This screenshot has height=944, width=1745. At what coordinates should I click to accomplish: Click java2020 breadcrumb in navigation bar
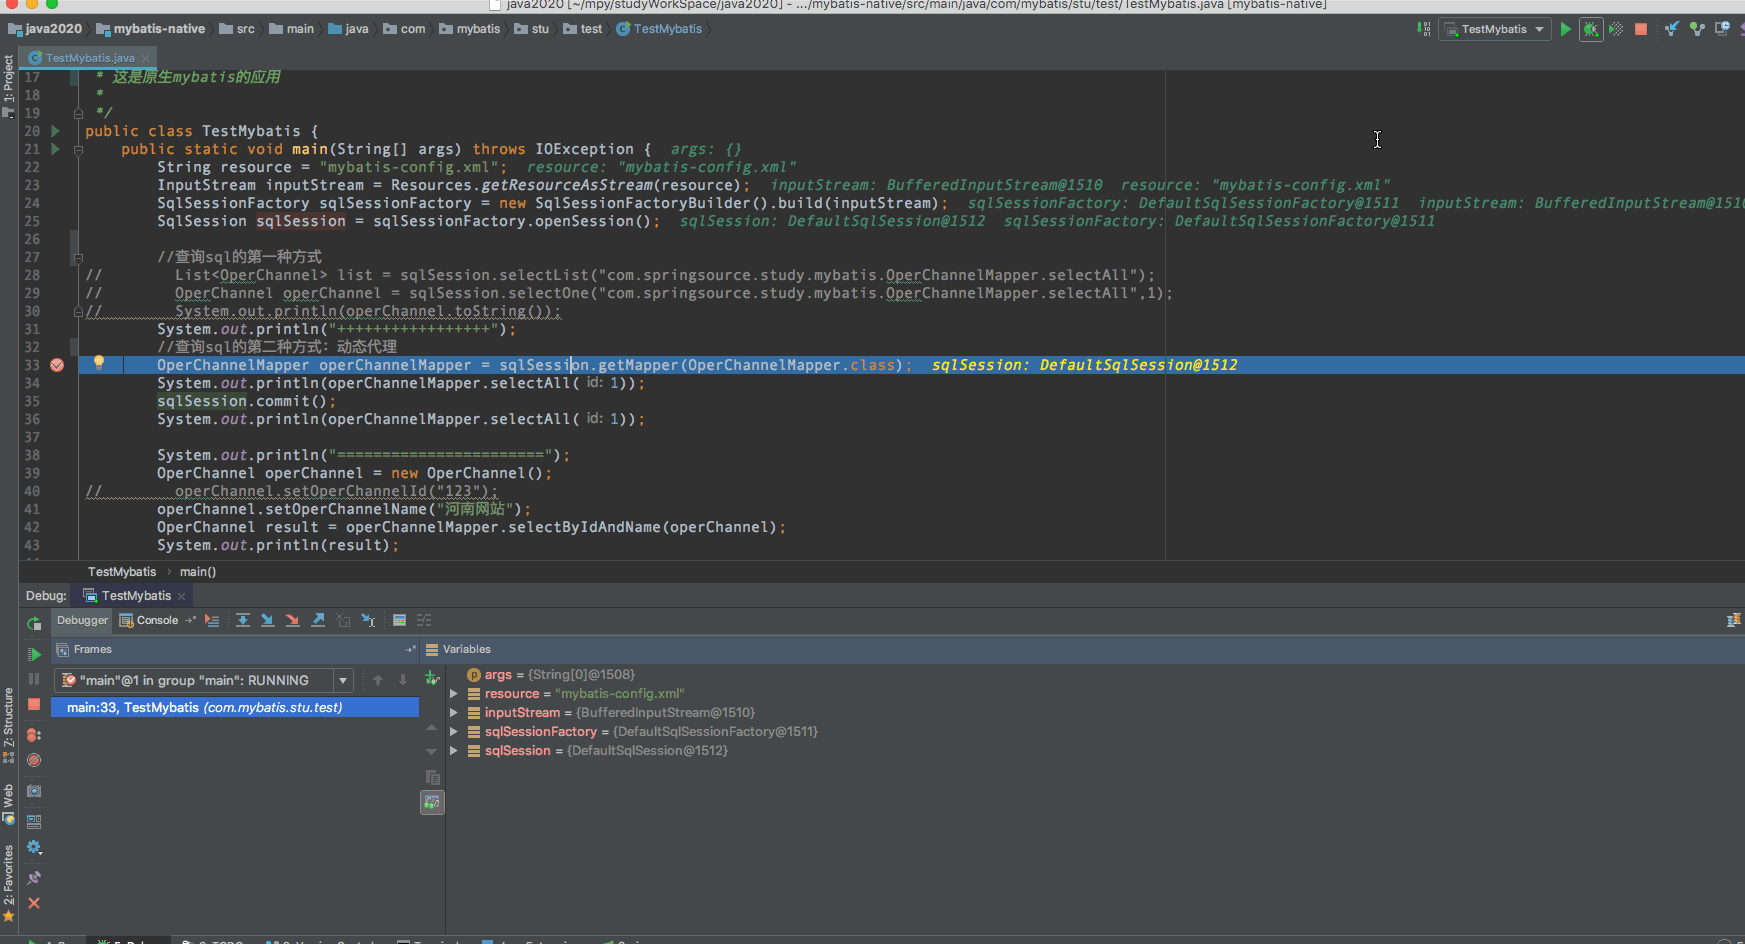tap(47, 29)
